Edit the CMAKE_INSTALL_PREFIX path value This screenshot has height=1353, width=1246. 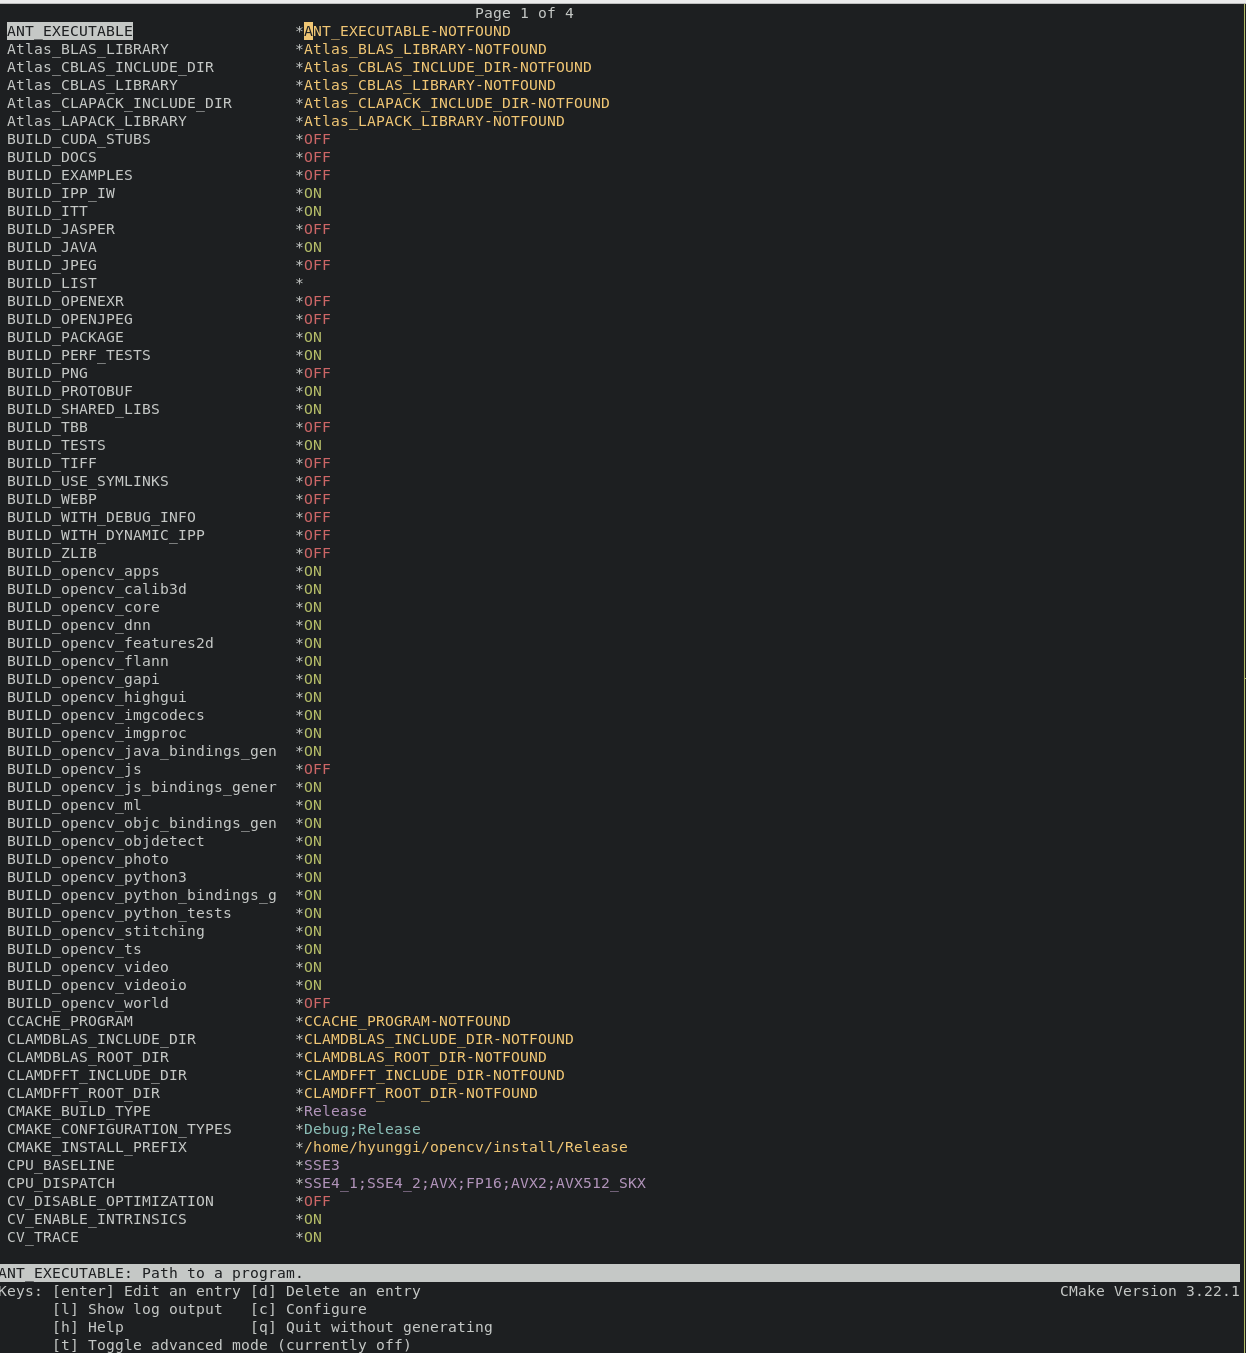(x=464, y=1147)
